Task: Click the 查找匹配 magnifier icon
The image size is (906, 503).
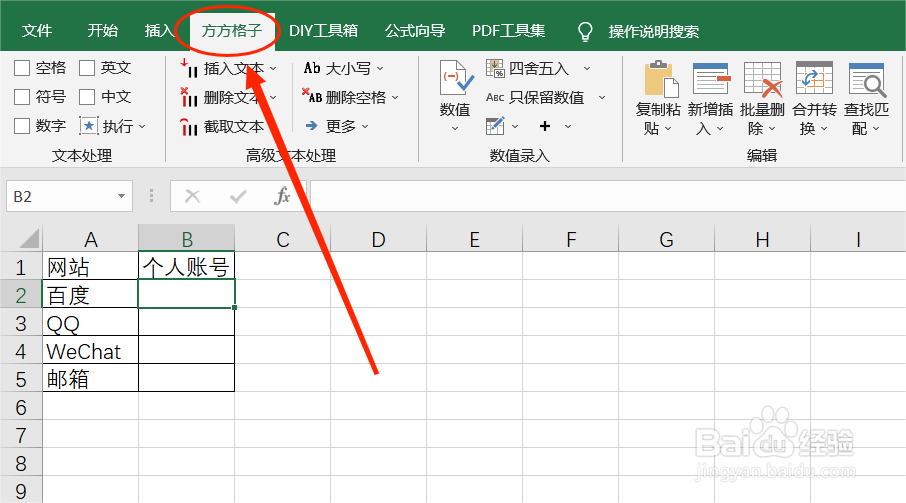Action: tap(867, 79)
